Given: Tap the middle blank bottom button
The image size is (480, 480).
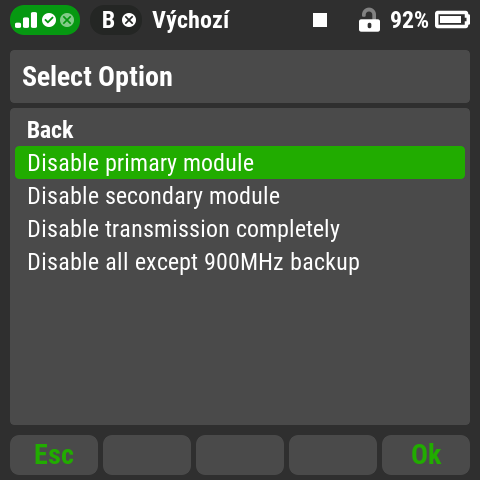Looking at the screenshot, I should click(240, 455).
